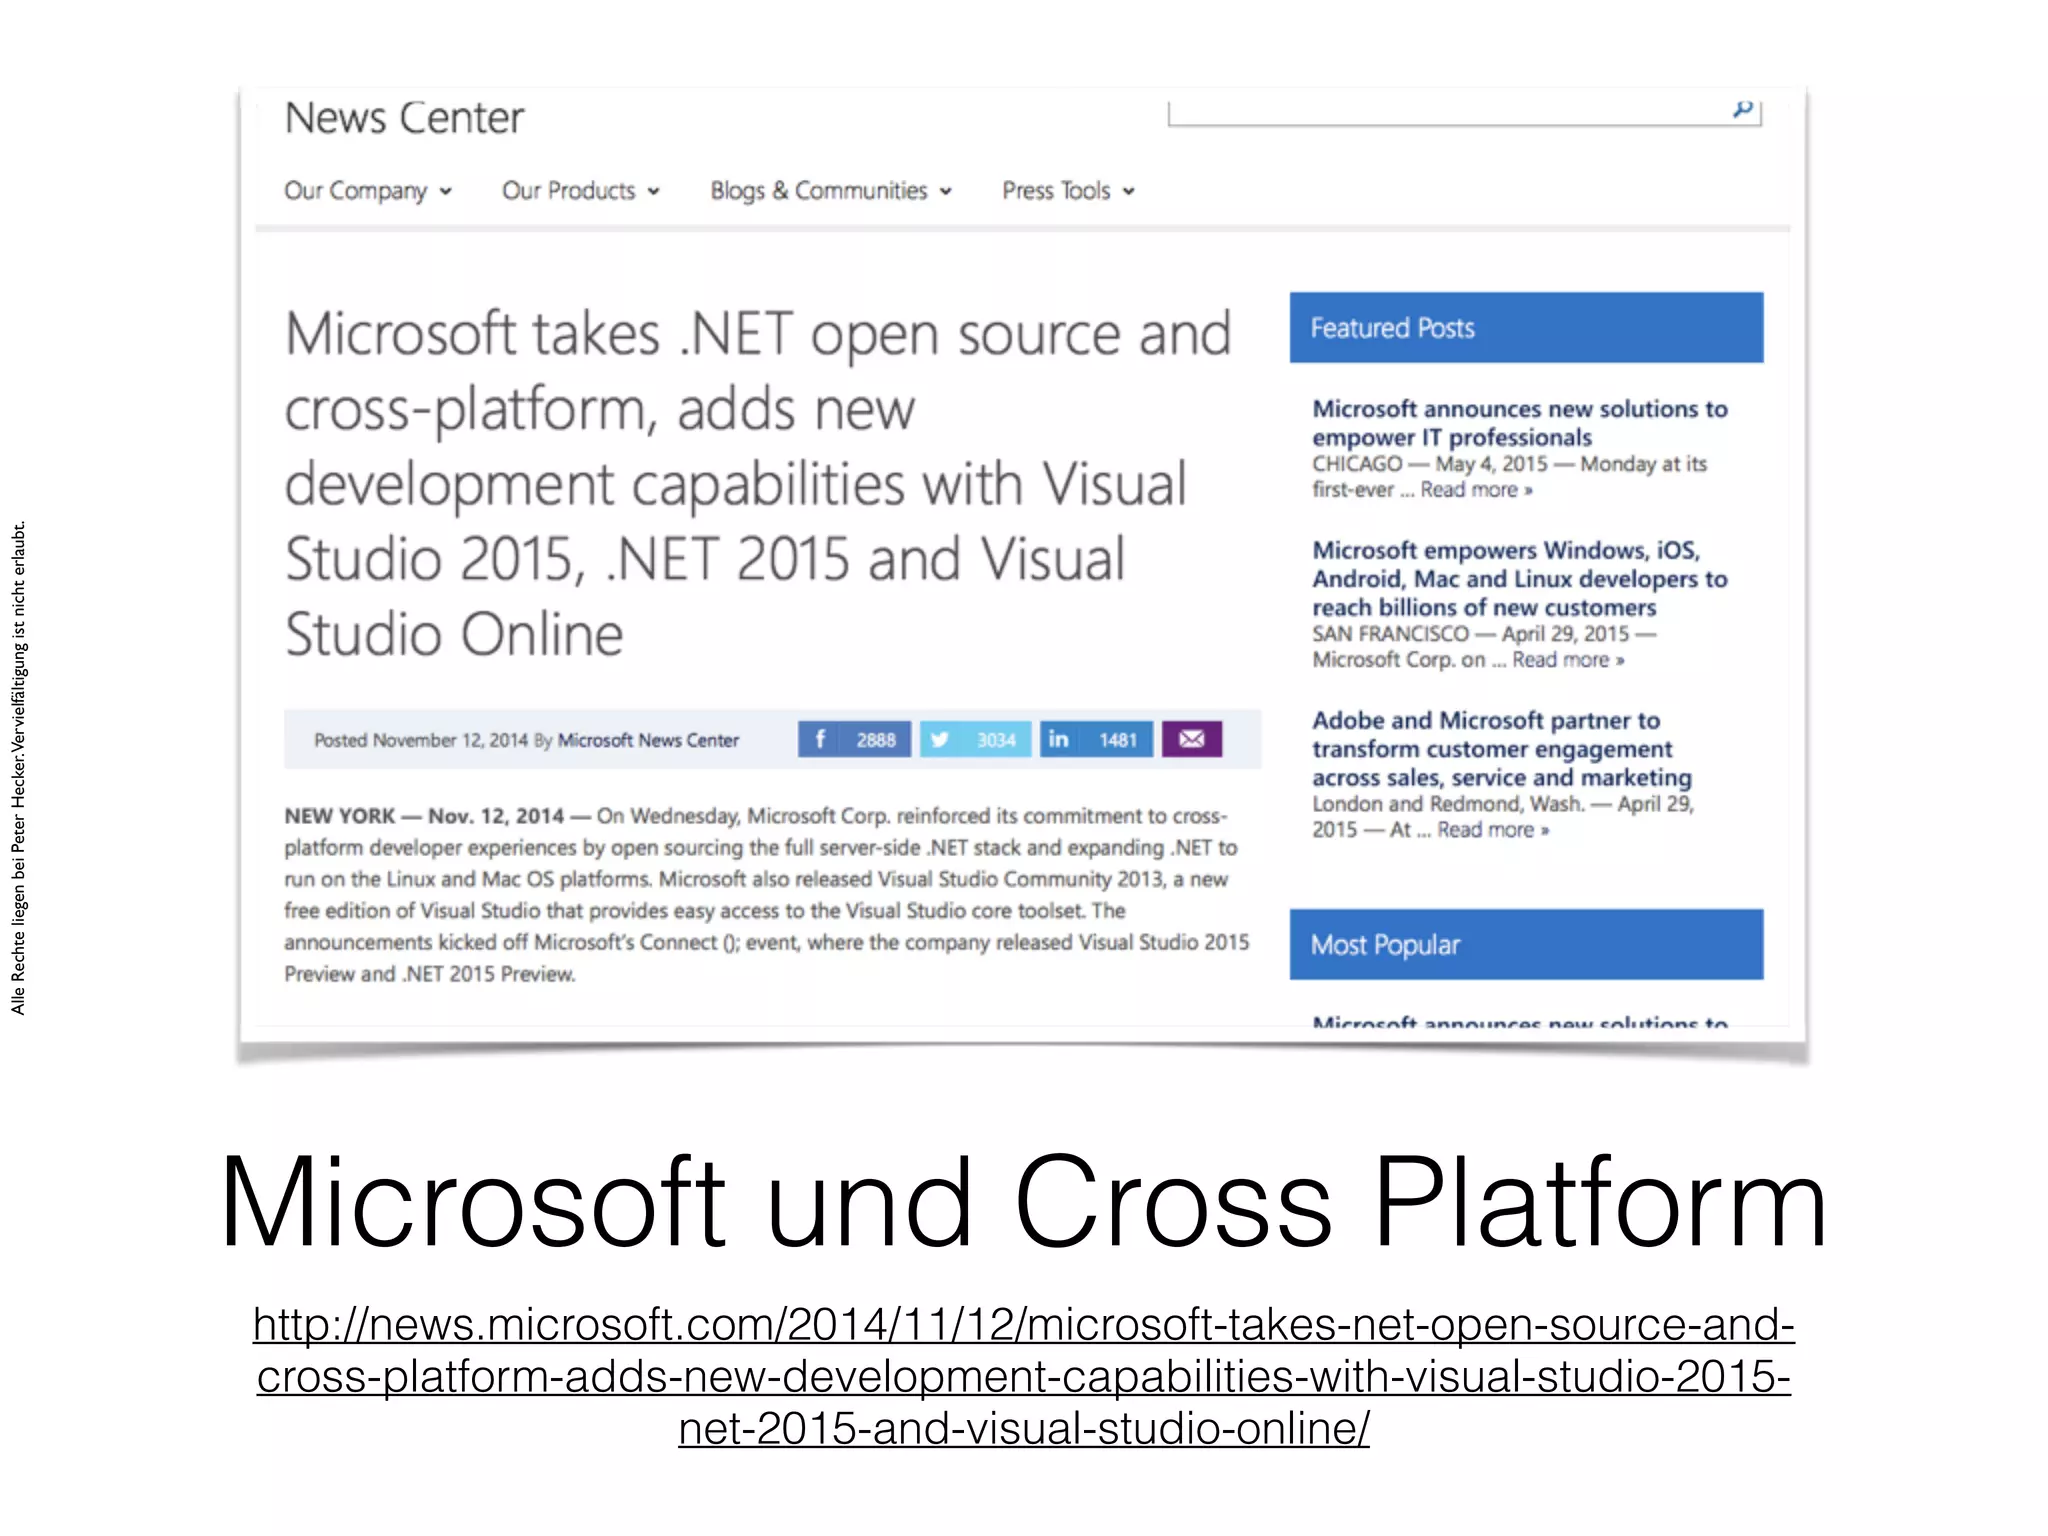Share article via Facebook icon
Screen dimensions: 2048x1536
pos(820,739)
